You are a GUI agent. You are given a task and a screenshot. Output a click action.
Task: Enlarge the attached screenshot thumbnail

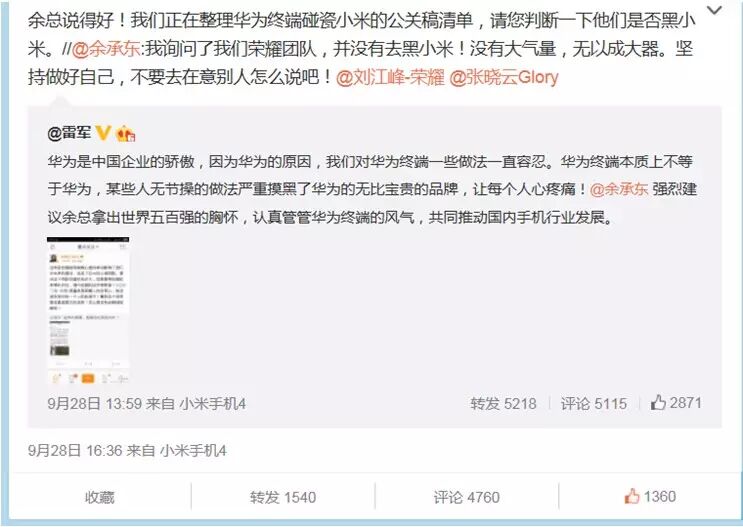pos(88,310)
